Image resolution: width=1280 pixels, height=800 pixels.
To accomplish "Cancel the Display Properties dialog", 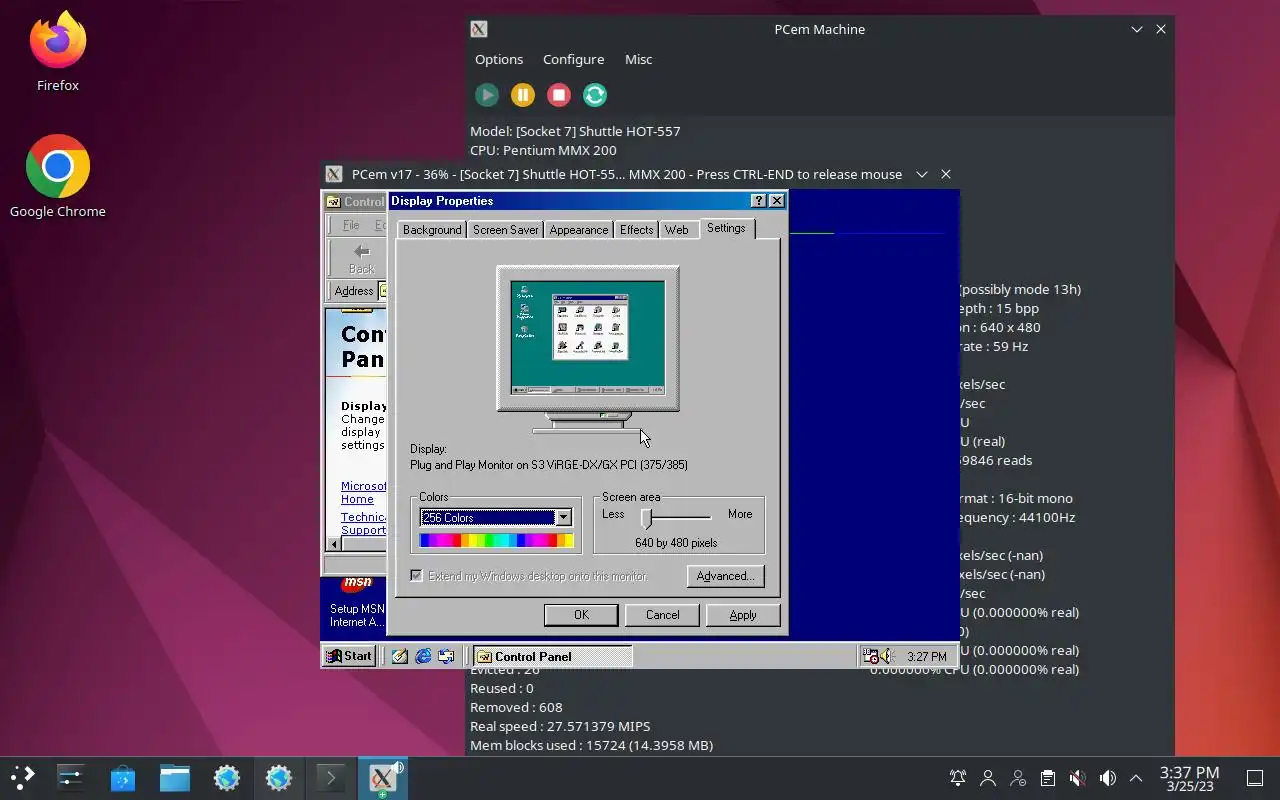I will 662,615.
